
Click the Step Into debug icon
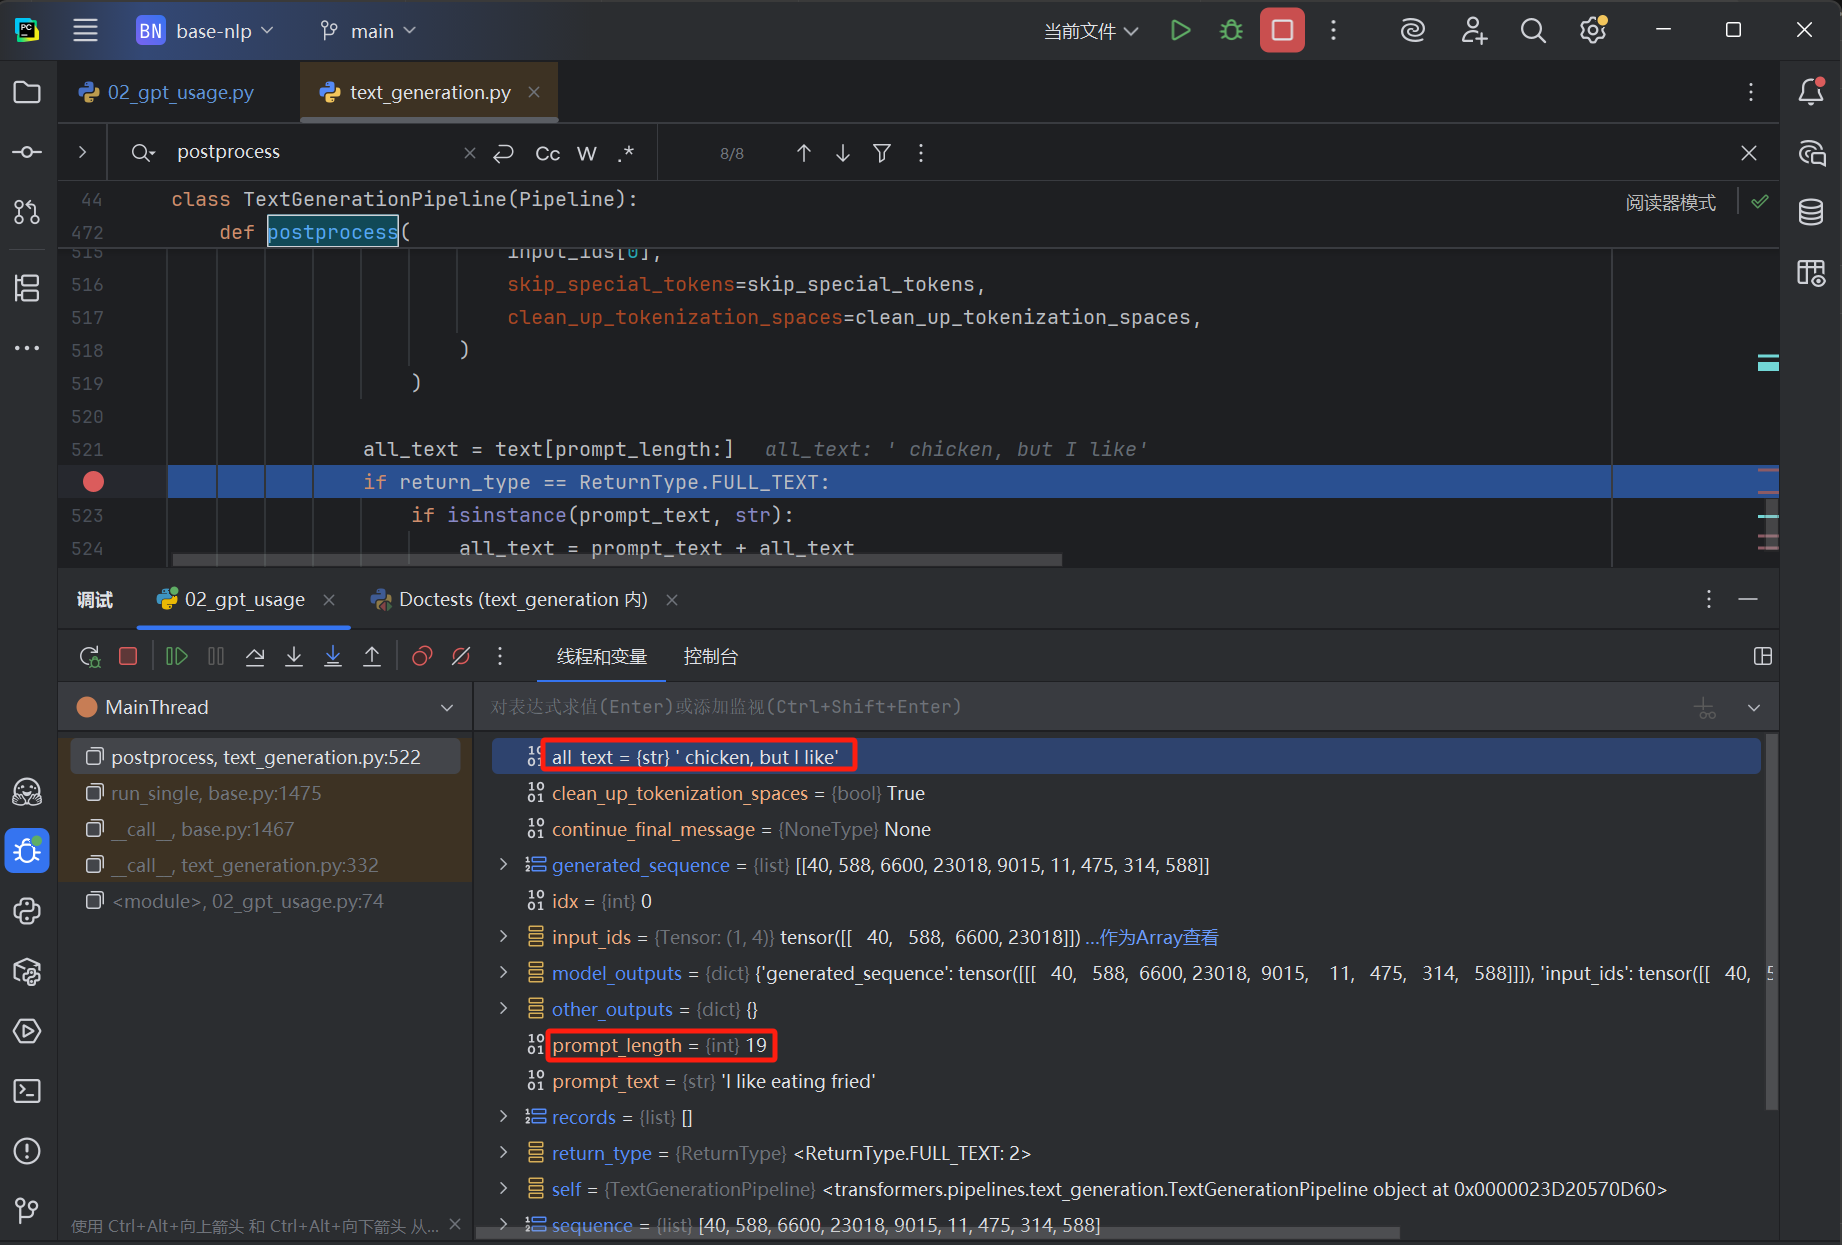294,657
